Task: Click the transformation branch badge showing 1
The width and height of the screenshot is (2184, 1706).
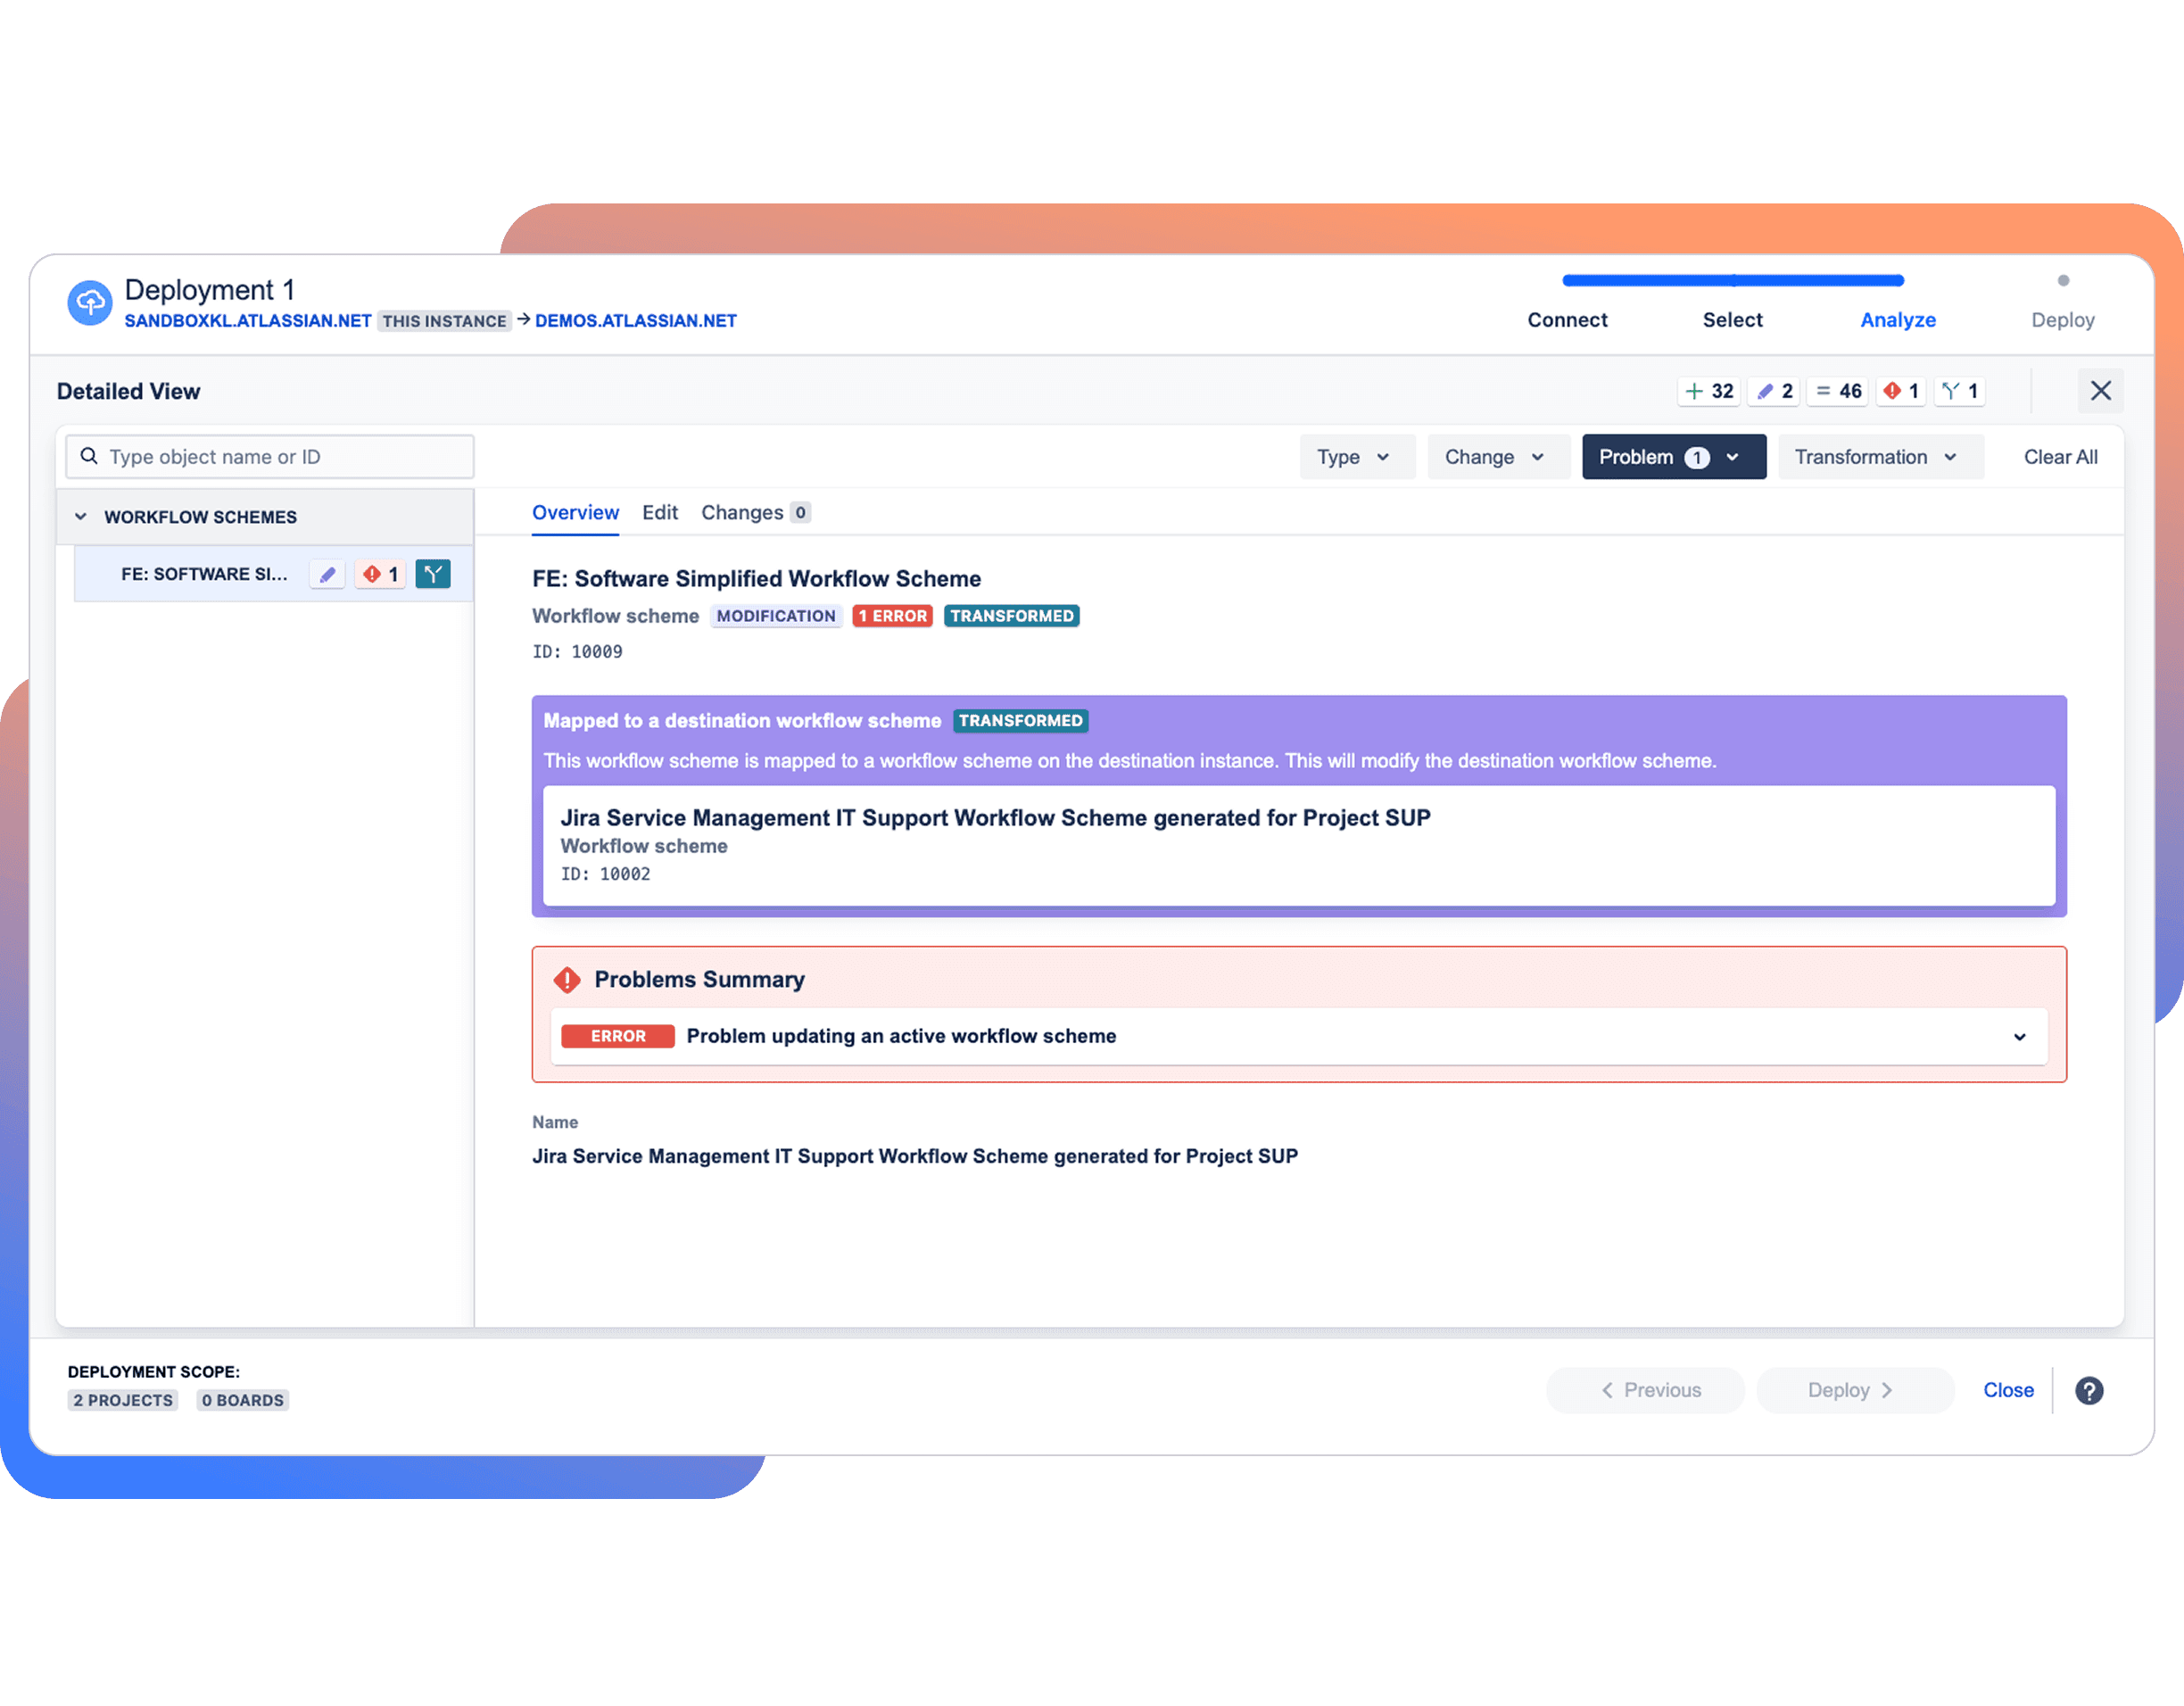Action: tap(1960, 391)
